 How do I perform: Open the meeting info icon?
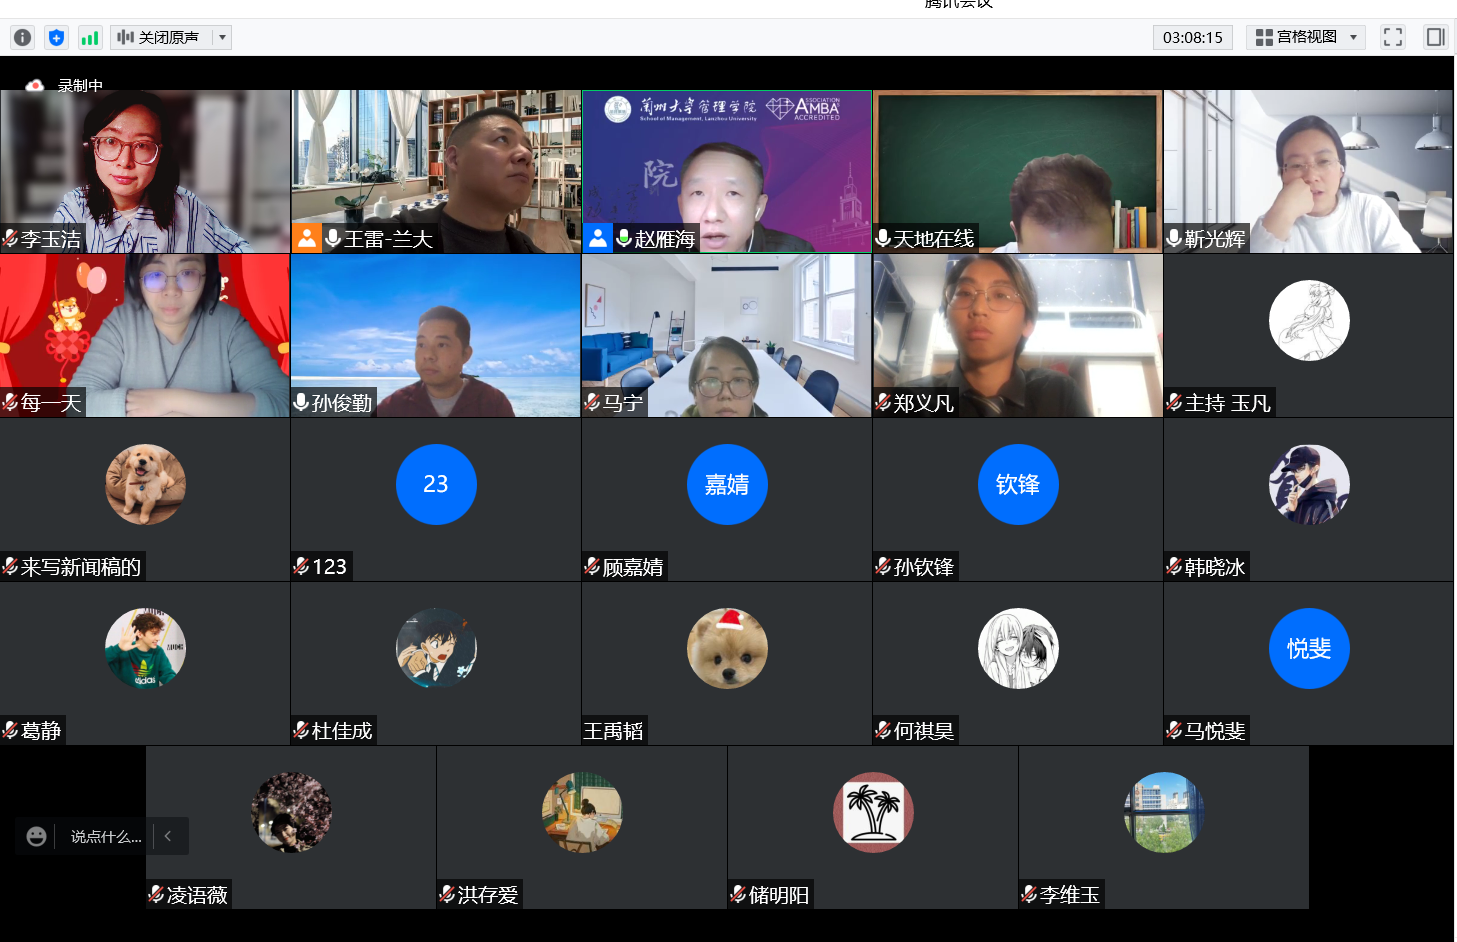coord(22,38)
